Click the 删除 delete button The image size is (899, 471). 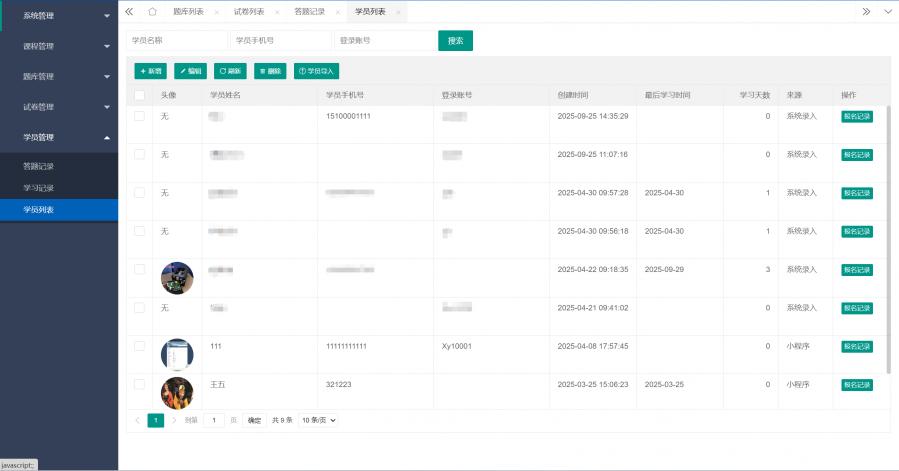pyautogui.click(x=270, y=71)
